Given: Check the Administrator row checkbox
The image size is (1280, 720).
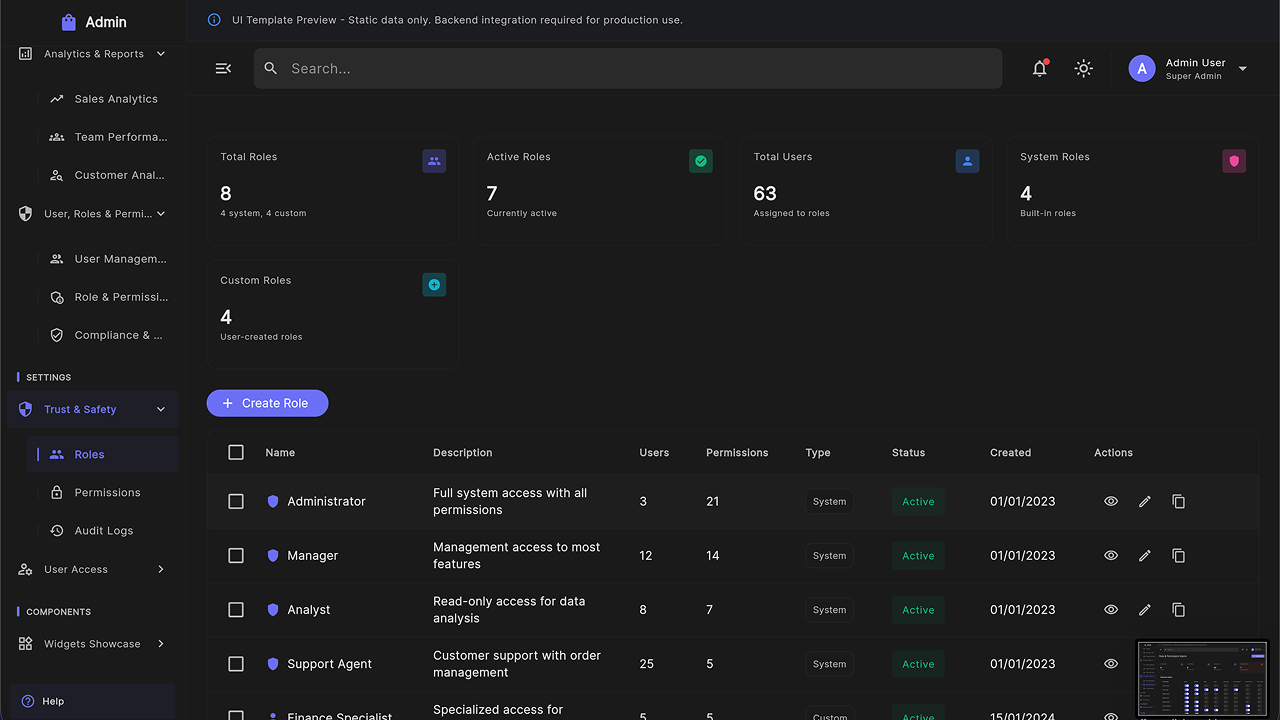Looking at the screenshot, I should point(236,502).
